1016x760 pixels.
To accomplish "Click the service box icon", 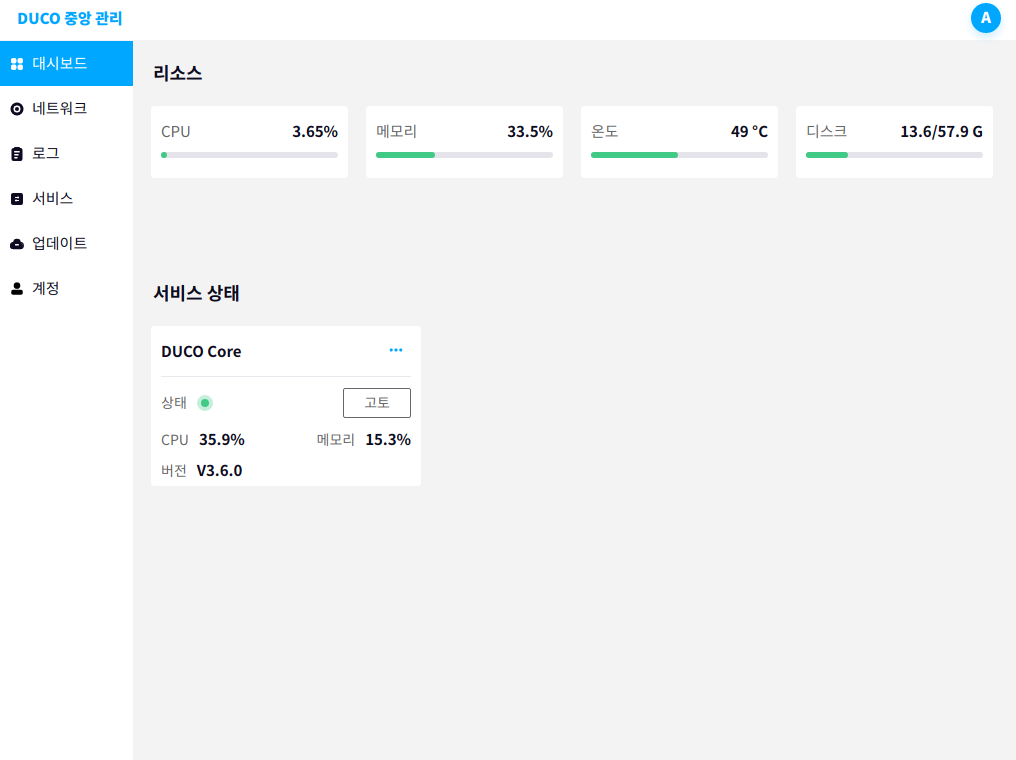I will [17, 199].
